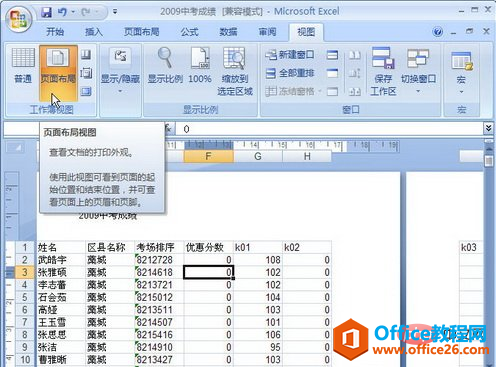Switch to the 数据 tab
This screenshot has height=367, width=496.
pyautogui.click(x=228, y=32)
